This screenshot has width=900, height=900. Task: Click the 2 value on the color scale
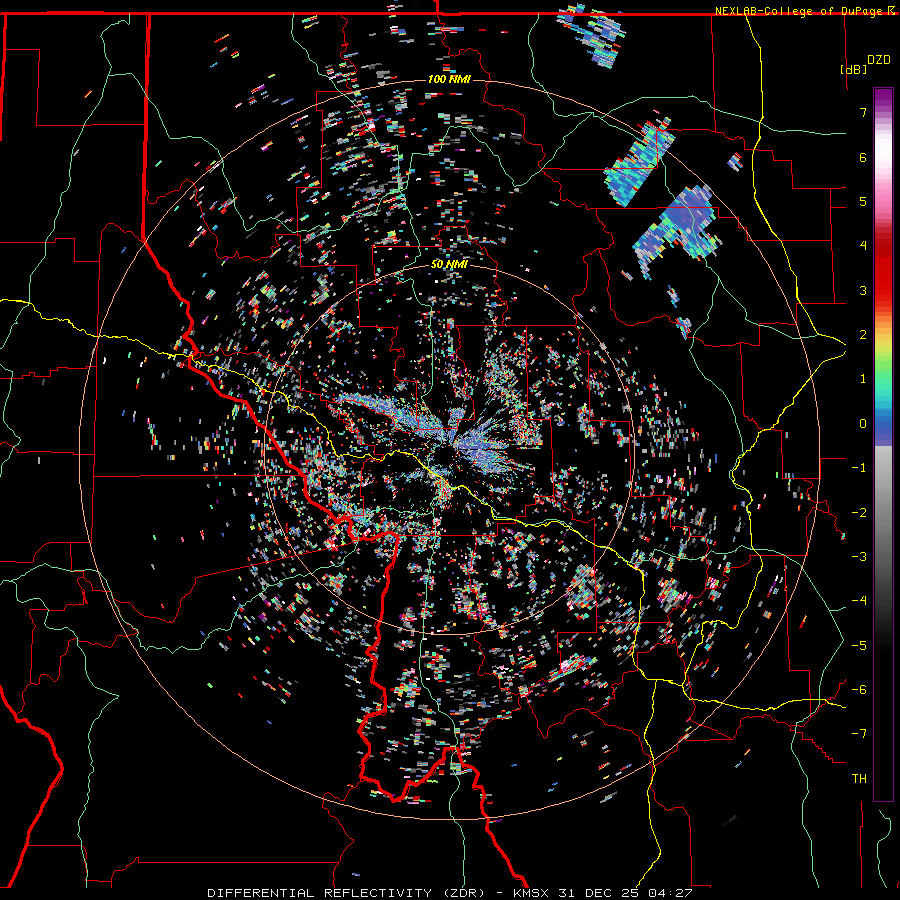863,335
